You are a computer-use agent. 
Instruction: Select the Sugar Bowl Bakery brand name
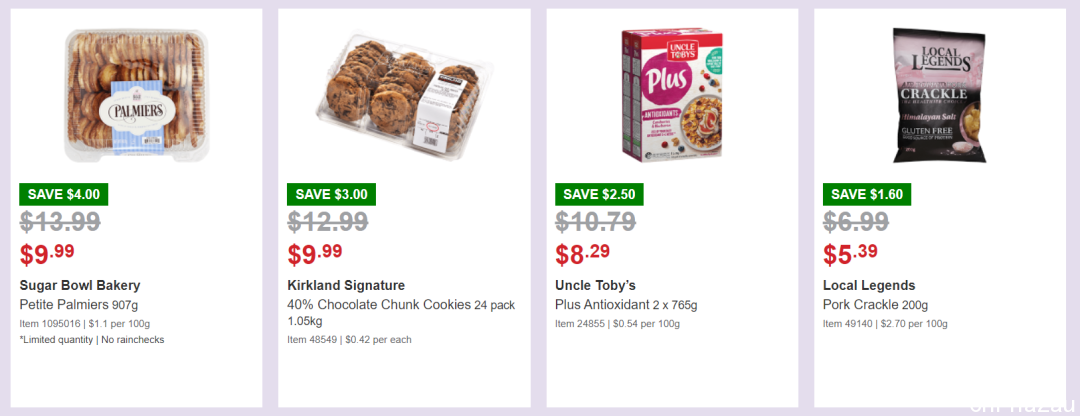[x=80, y=285]
